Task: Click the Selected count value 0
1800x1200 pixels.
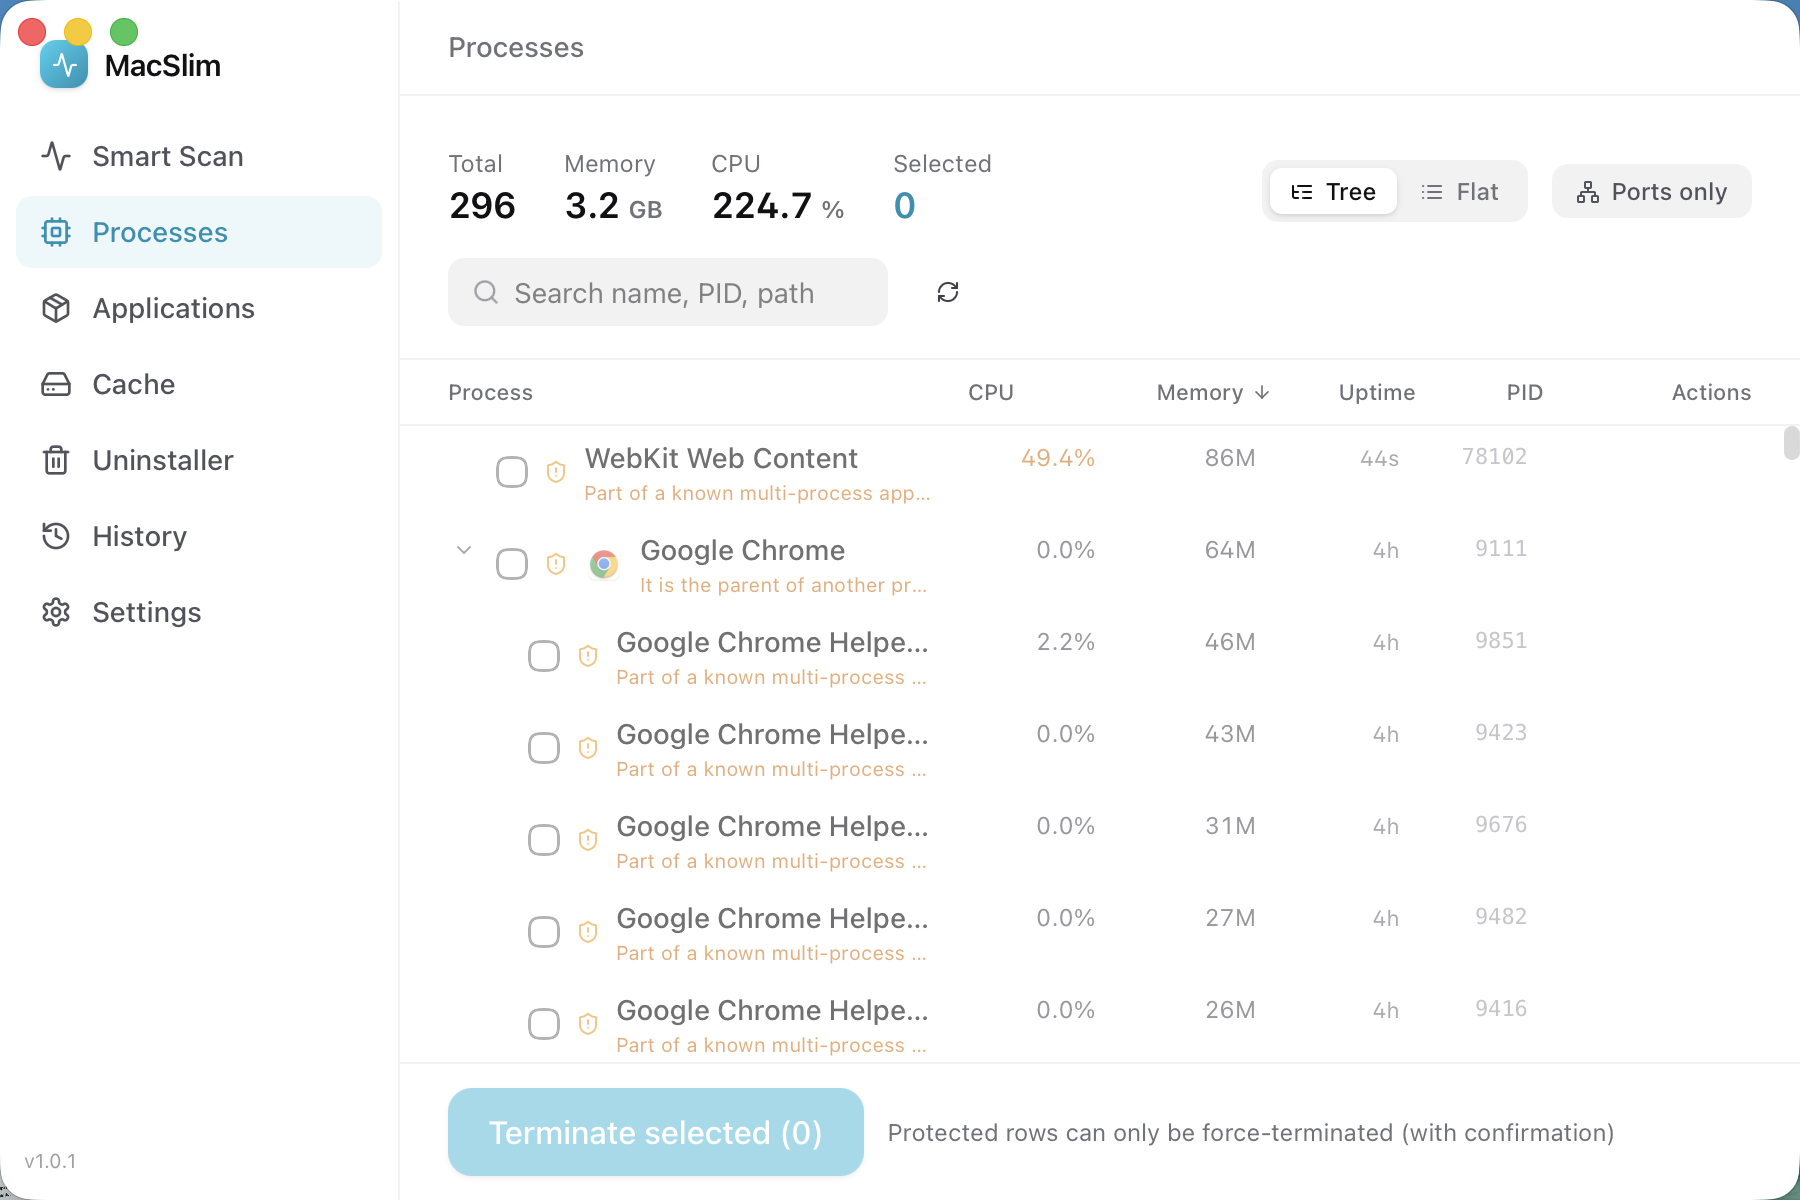Action: [904, 206]
